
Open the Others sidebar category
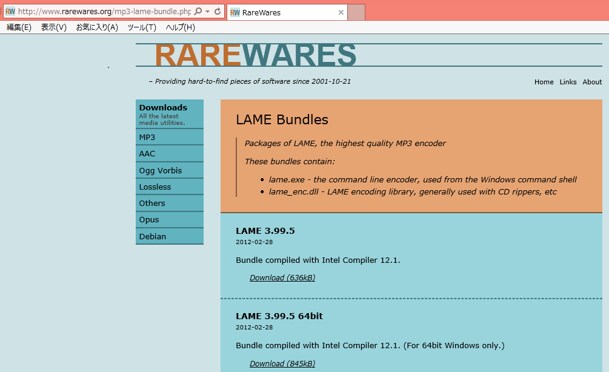(170, 203)
